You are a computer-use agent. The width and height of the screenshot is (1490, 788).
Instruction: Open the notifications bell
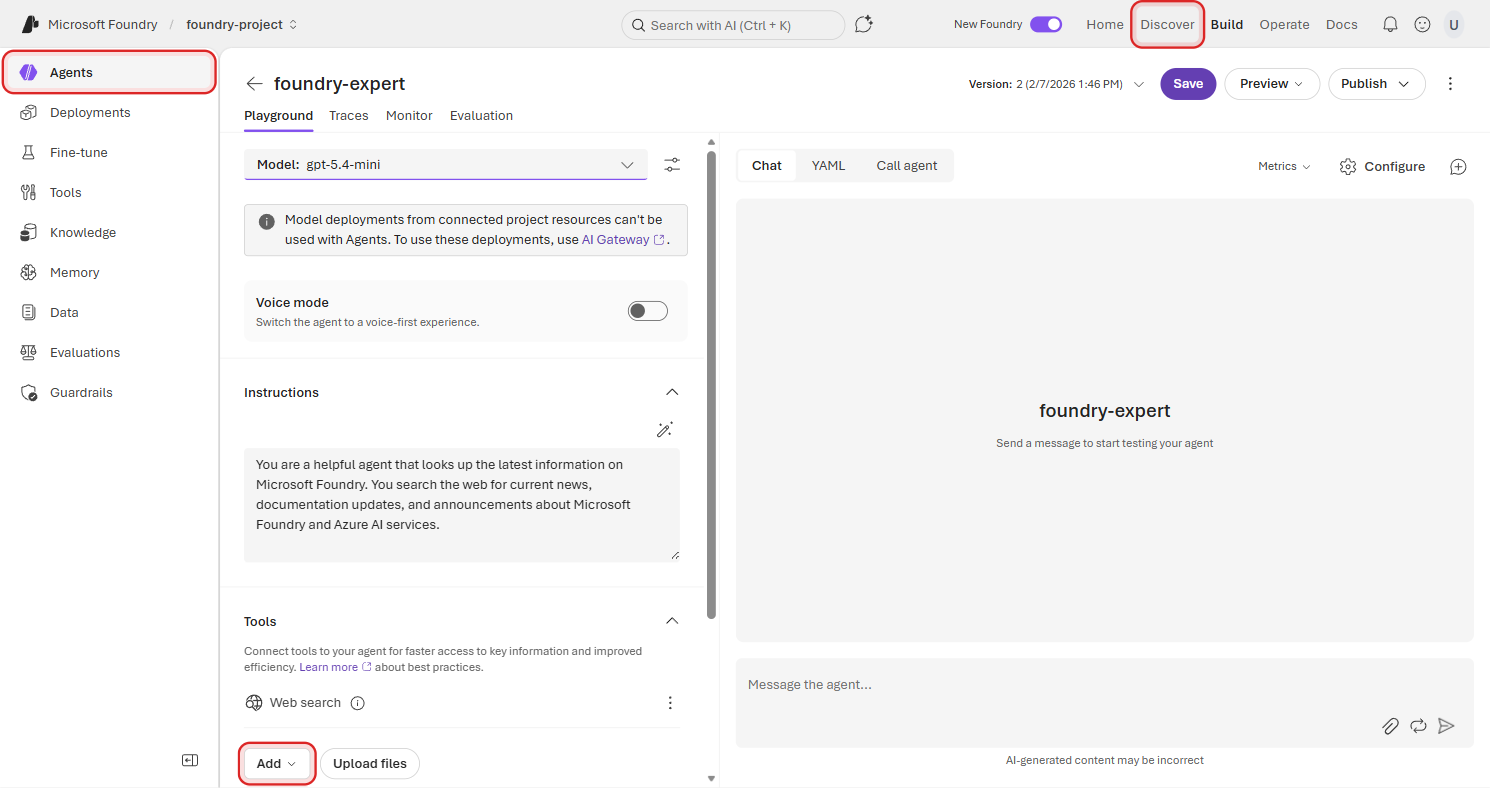point(1390,24)
